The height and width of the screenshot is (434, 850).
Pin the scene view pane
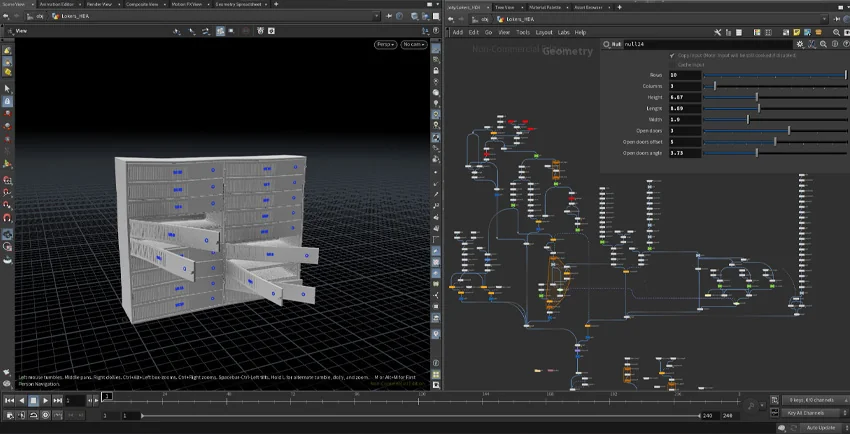389,16
